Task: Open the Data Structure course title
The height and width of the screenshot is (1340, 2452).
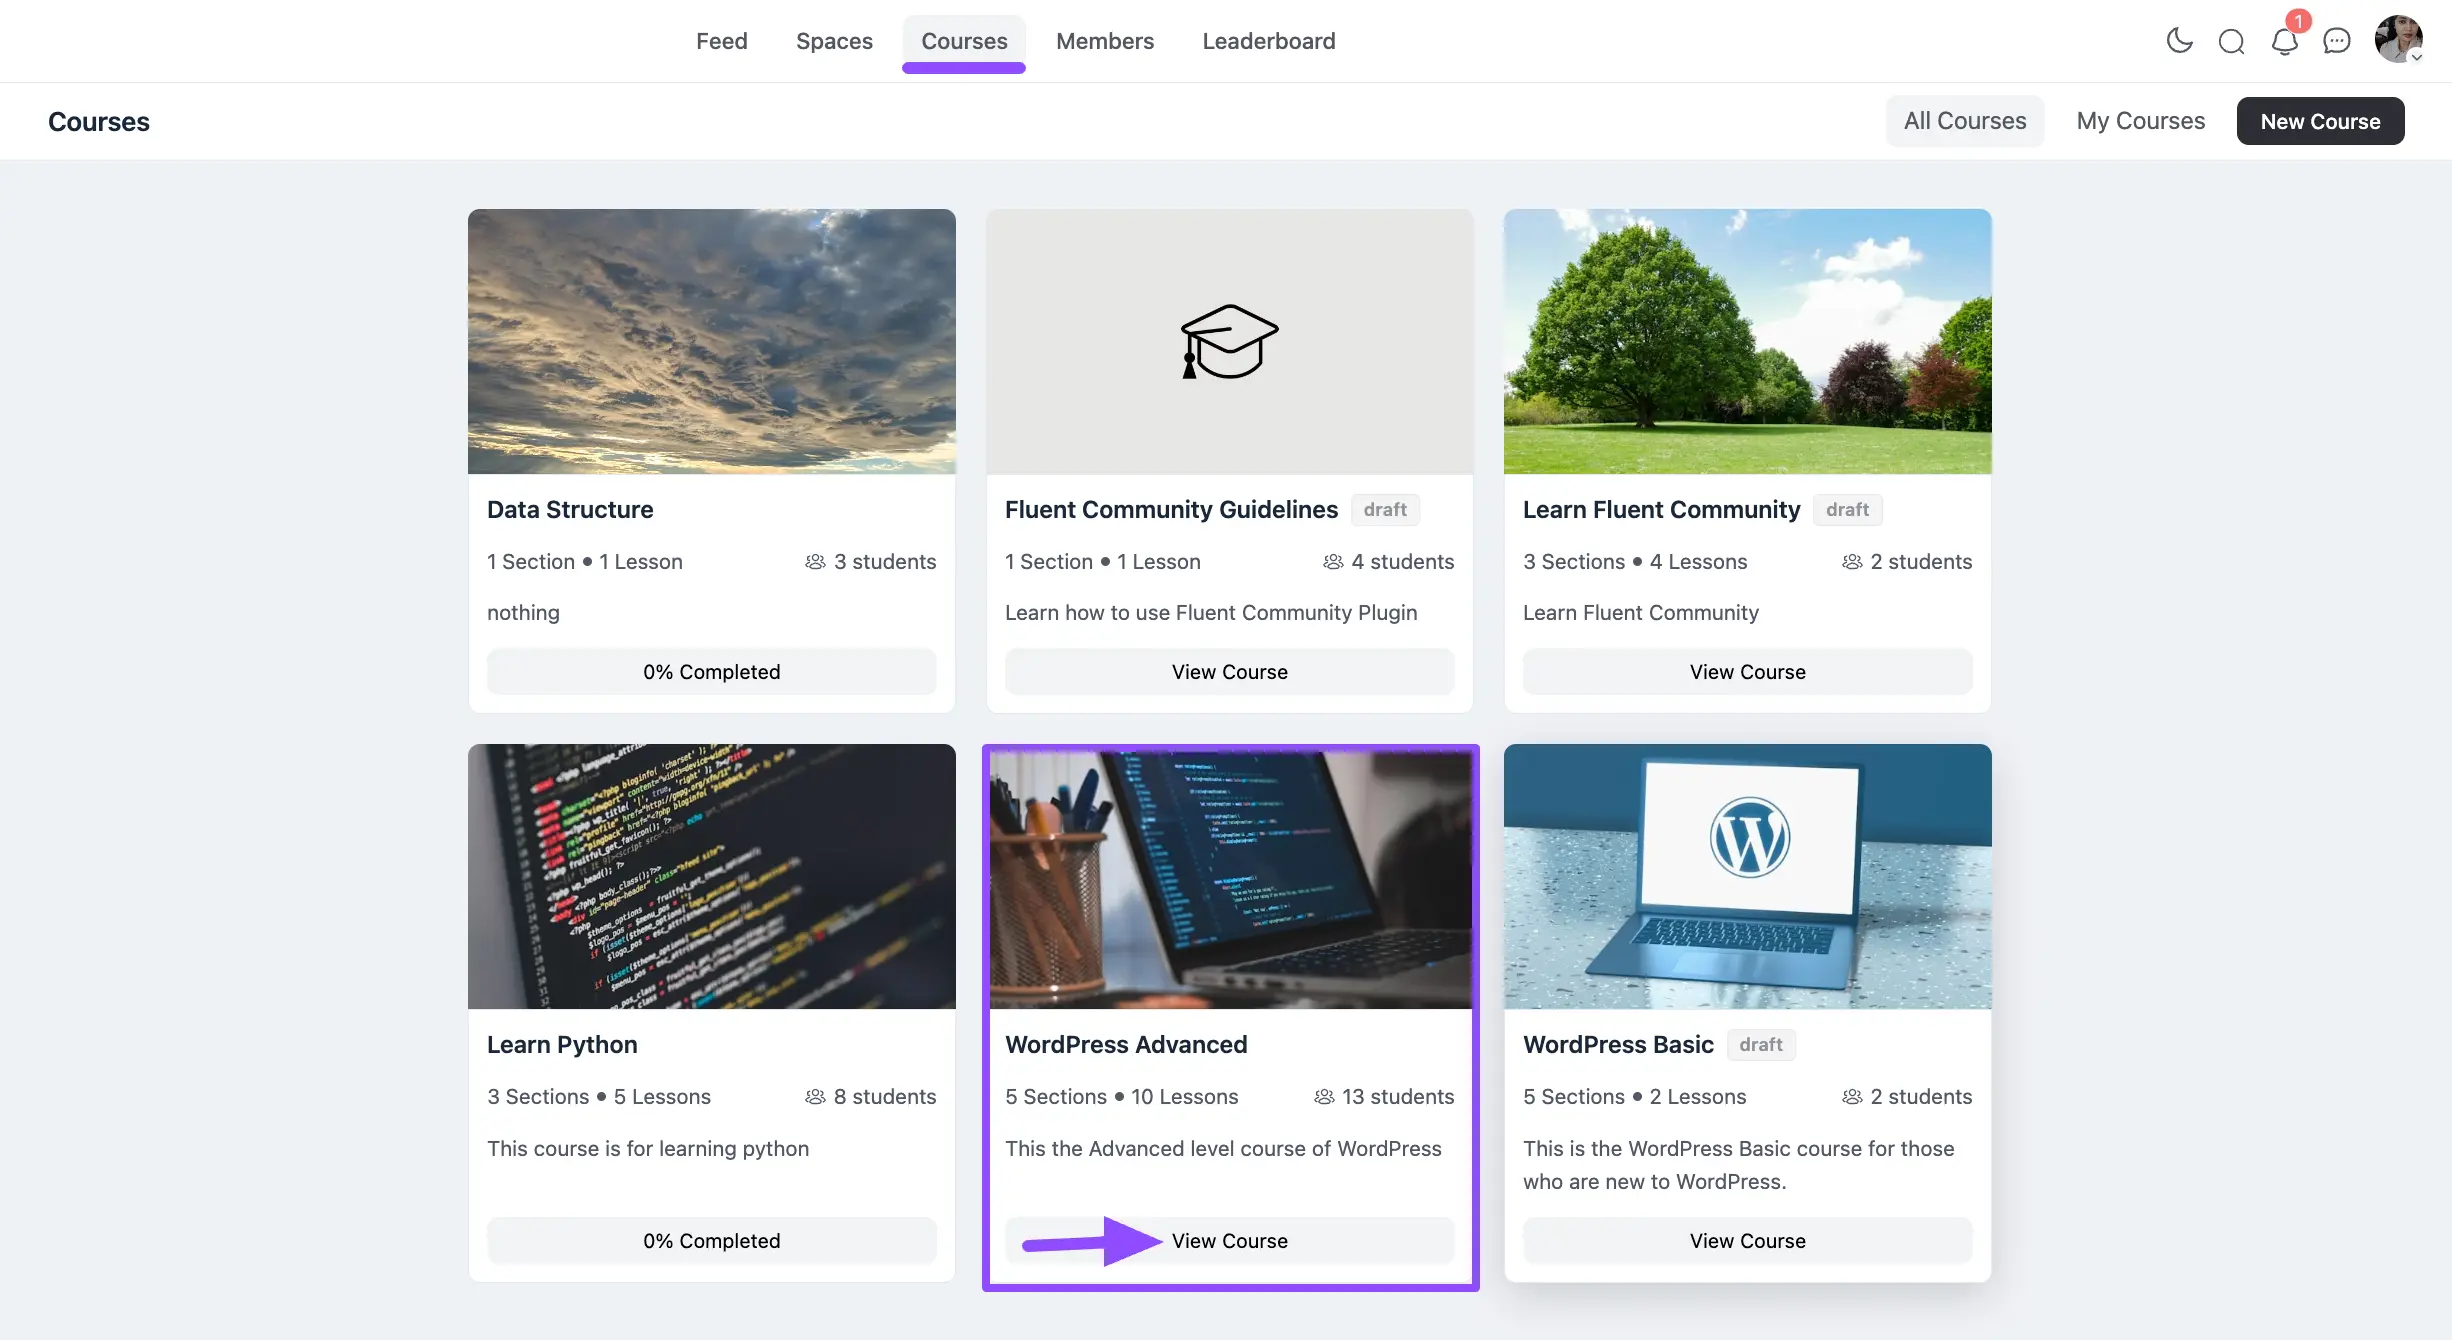Action: click(570, 510)
